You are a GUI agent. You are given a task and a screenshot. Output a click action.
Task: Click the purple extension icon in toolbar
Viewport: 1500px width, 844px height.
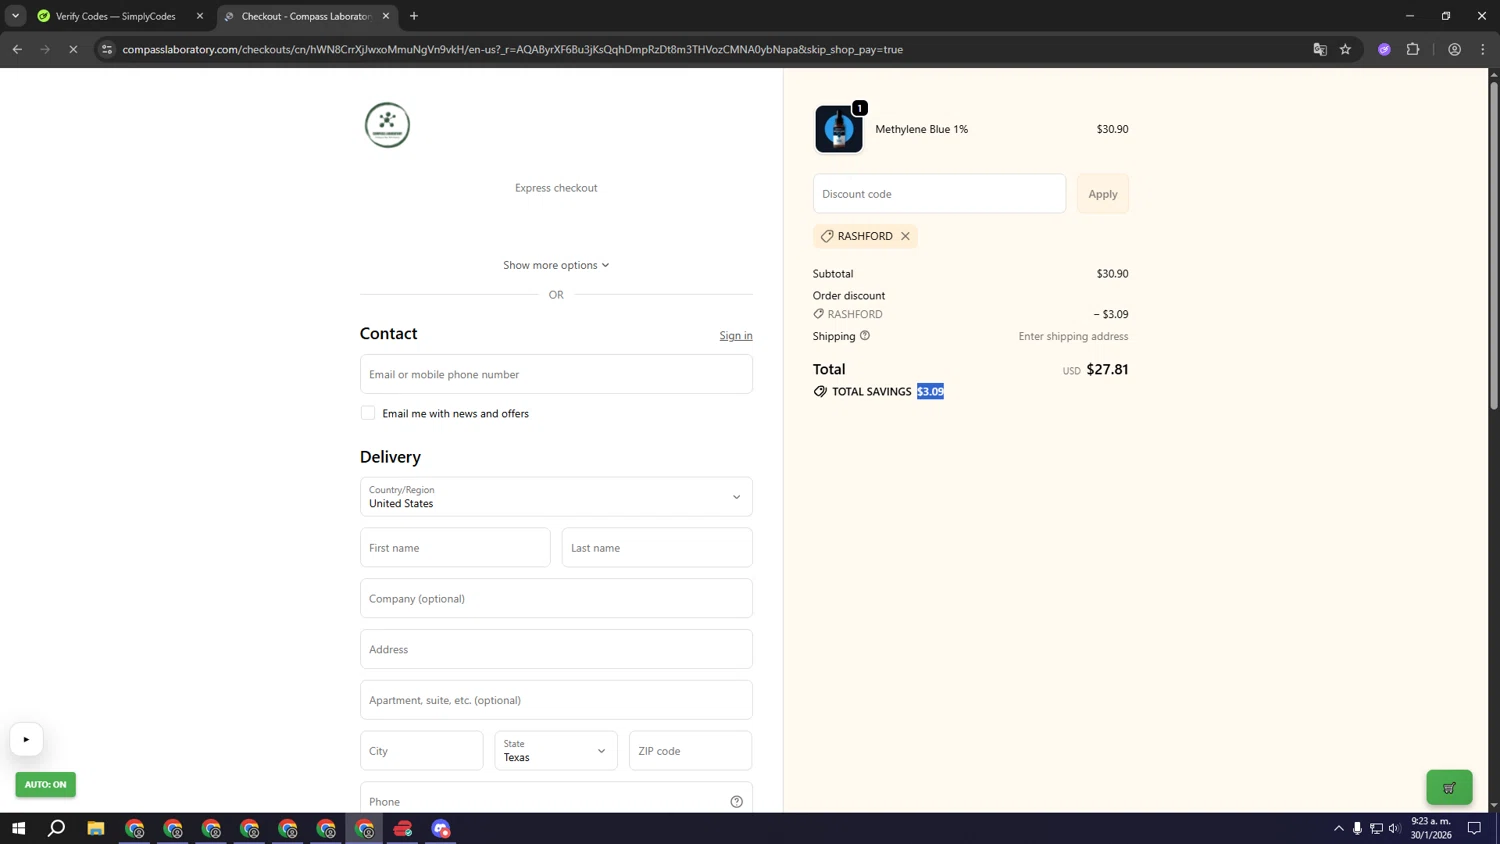(1384, 49)
